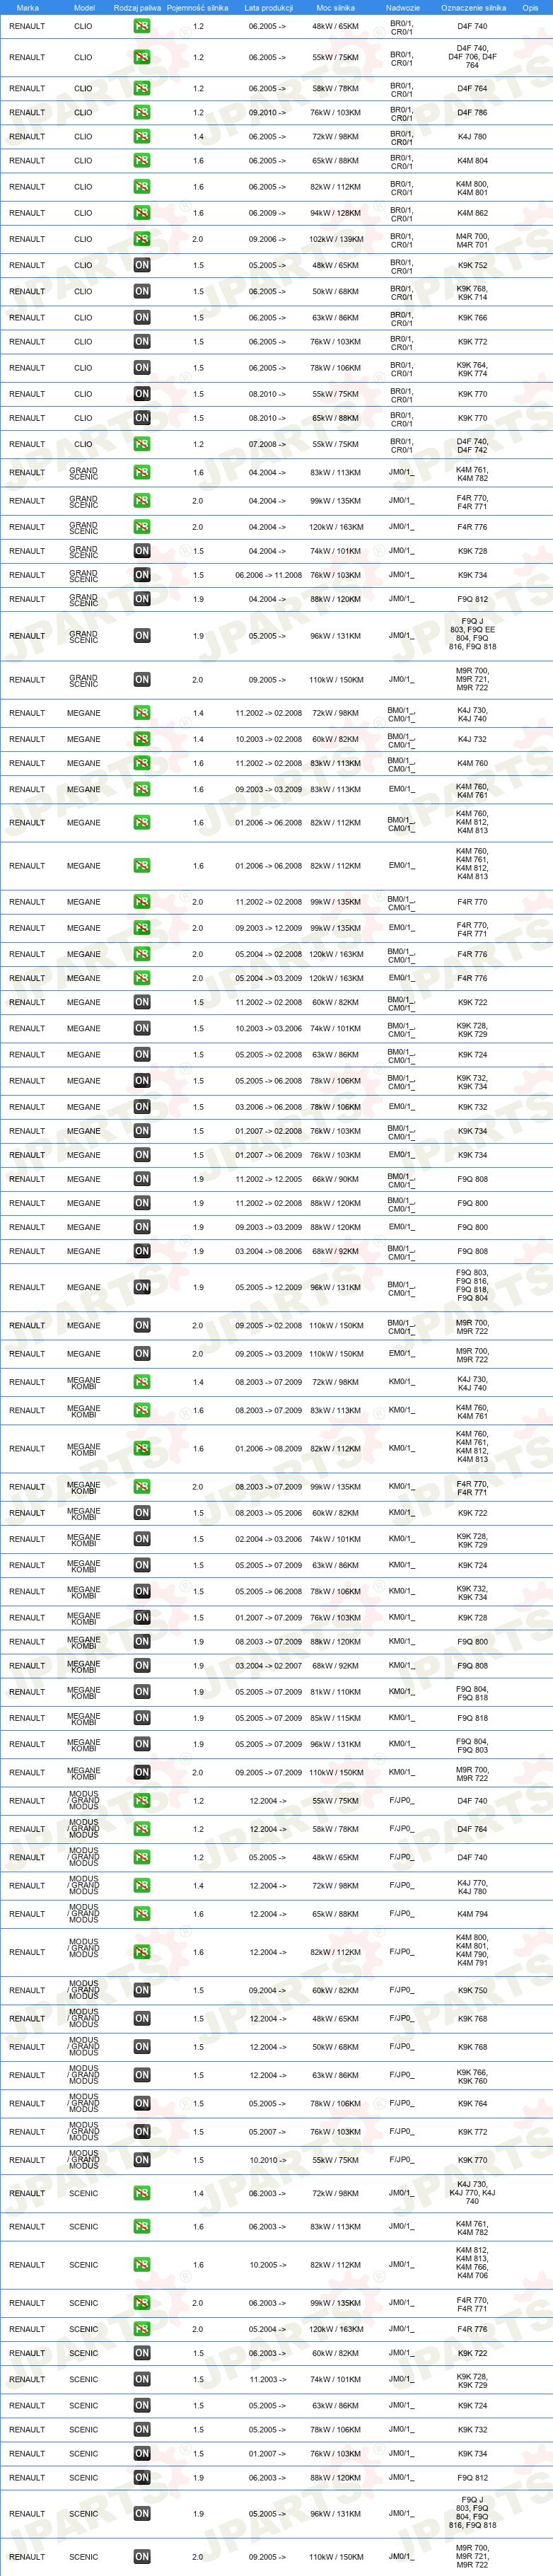553x2576 pixels.
Task: Select the 94kW / 128KM power cell
Action: (x=336, y=213)
